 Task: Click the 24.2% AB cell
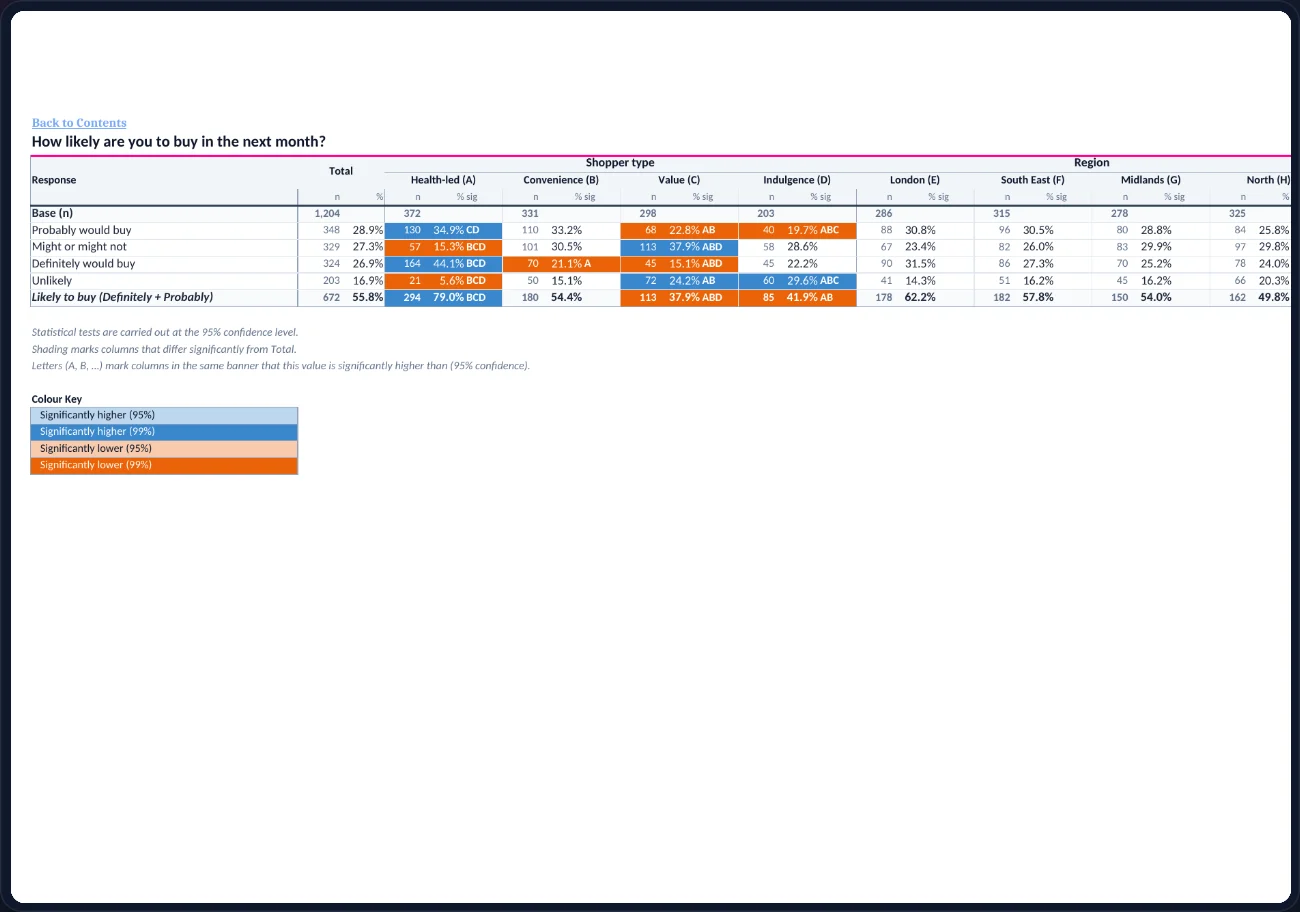[x=692, y=281]
